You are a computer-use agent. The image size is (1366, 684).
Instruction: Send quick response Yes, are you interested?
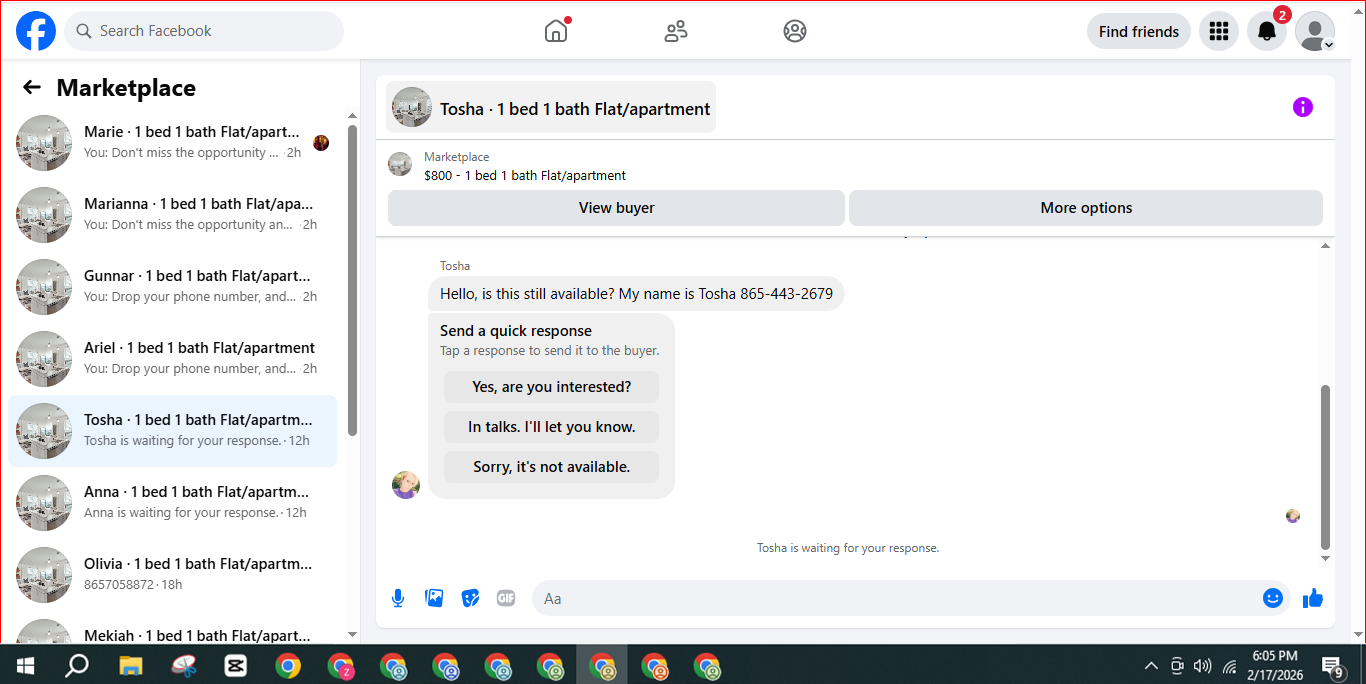[551, 387]
